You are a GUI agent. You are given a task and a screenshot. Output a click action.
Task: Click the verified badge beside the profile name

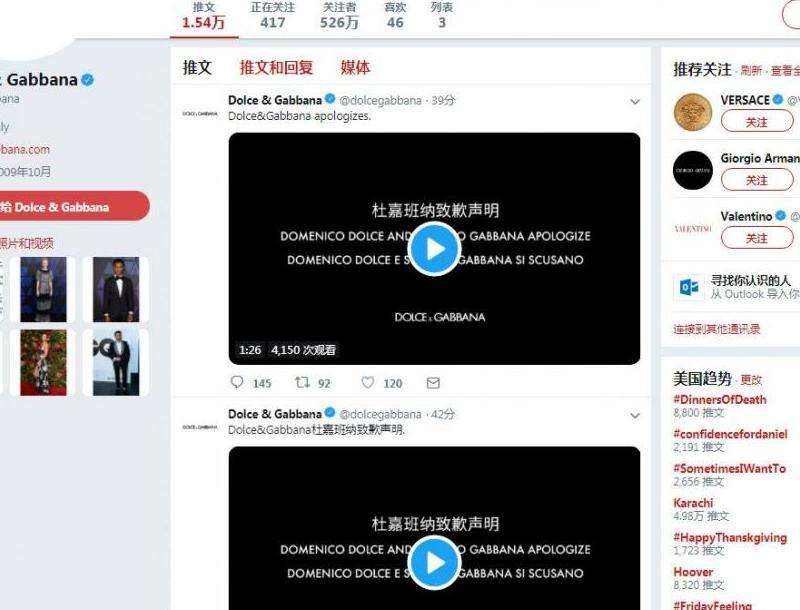pos(88,80)
